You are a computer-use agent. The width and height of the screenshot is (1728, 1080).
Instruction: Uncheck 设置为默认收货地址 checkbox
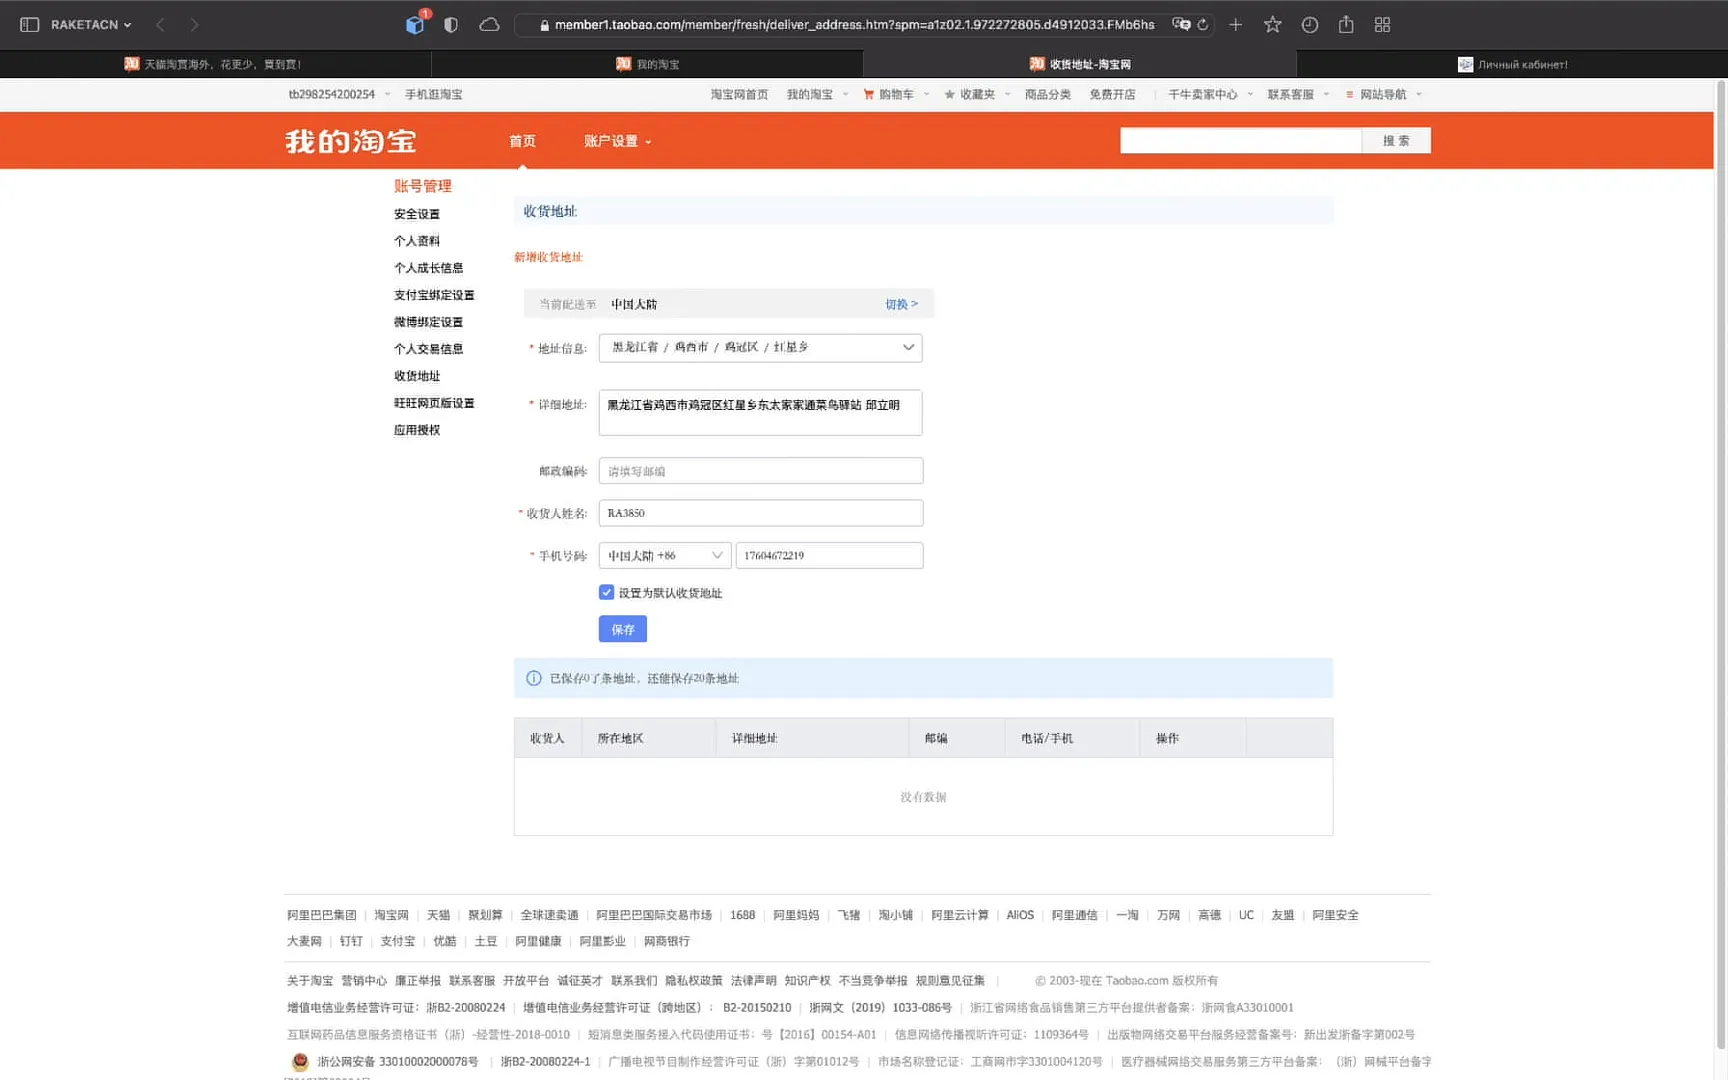point(606,593)
